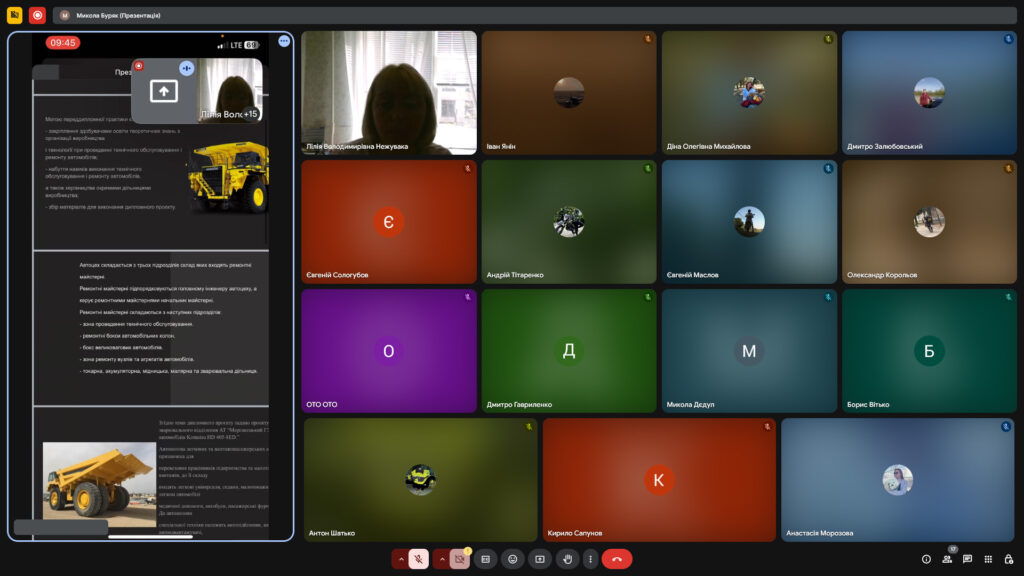This screenshot has width=1024, height=576.
Task: Click the yellow dump truck image in the presentation
Action: (x=228, y=177)
